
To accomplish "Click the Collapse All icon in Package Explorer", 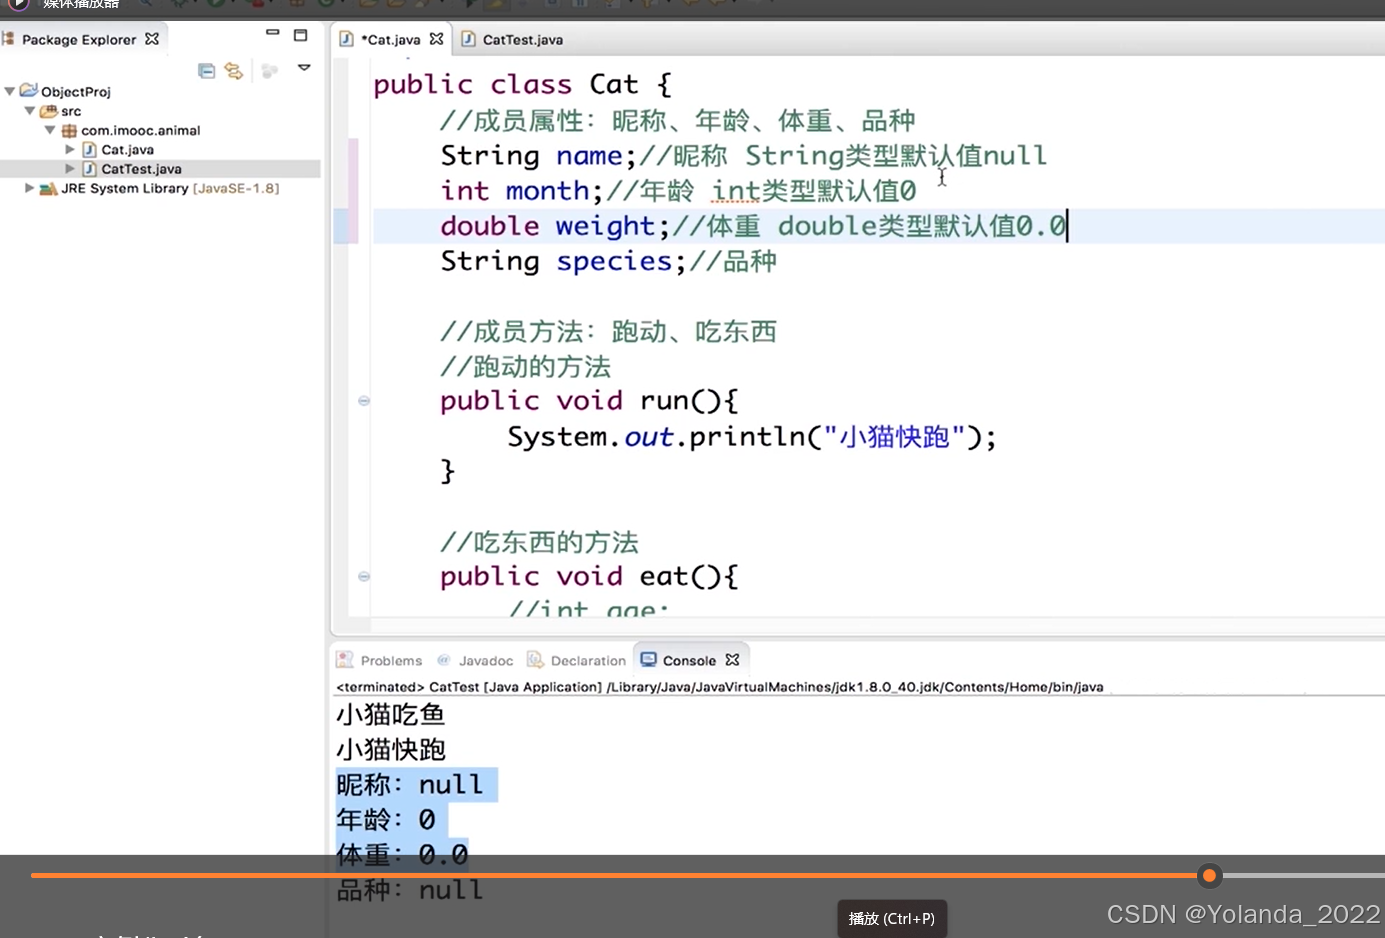I will [x=207, y=71].
